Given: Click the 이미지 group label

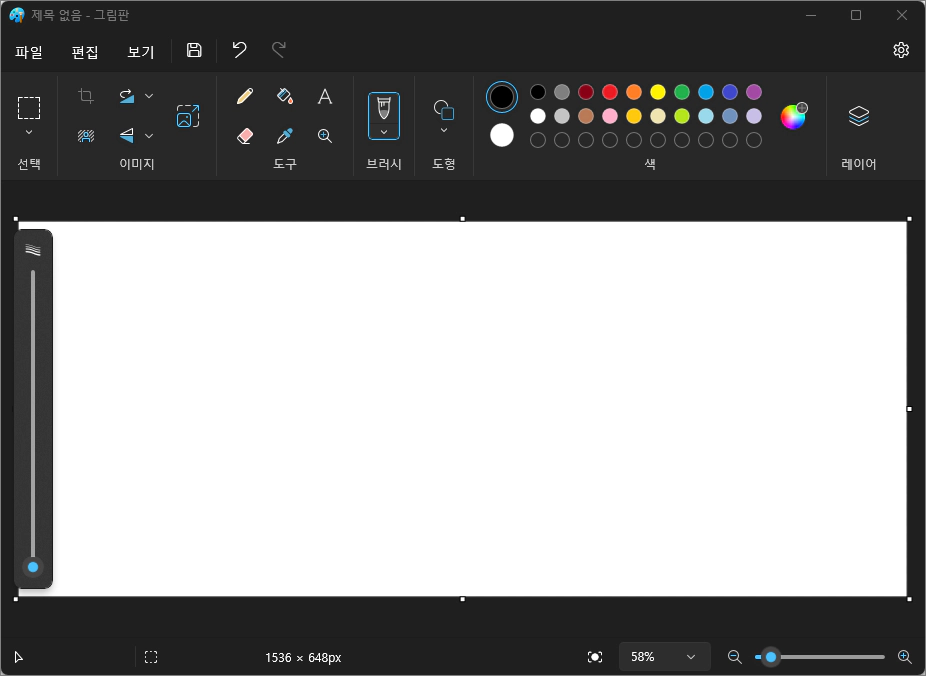Looking at the screenshot, I should [137, 164].
